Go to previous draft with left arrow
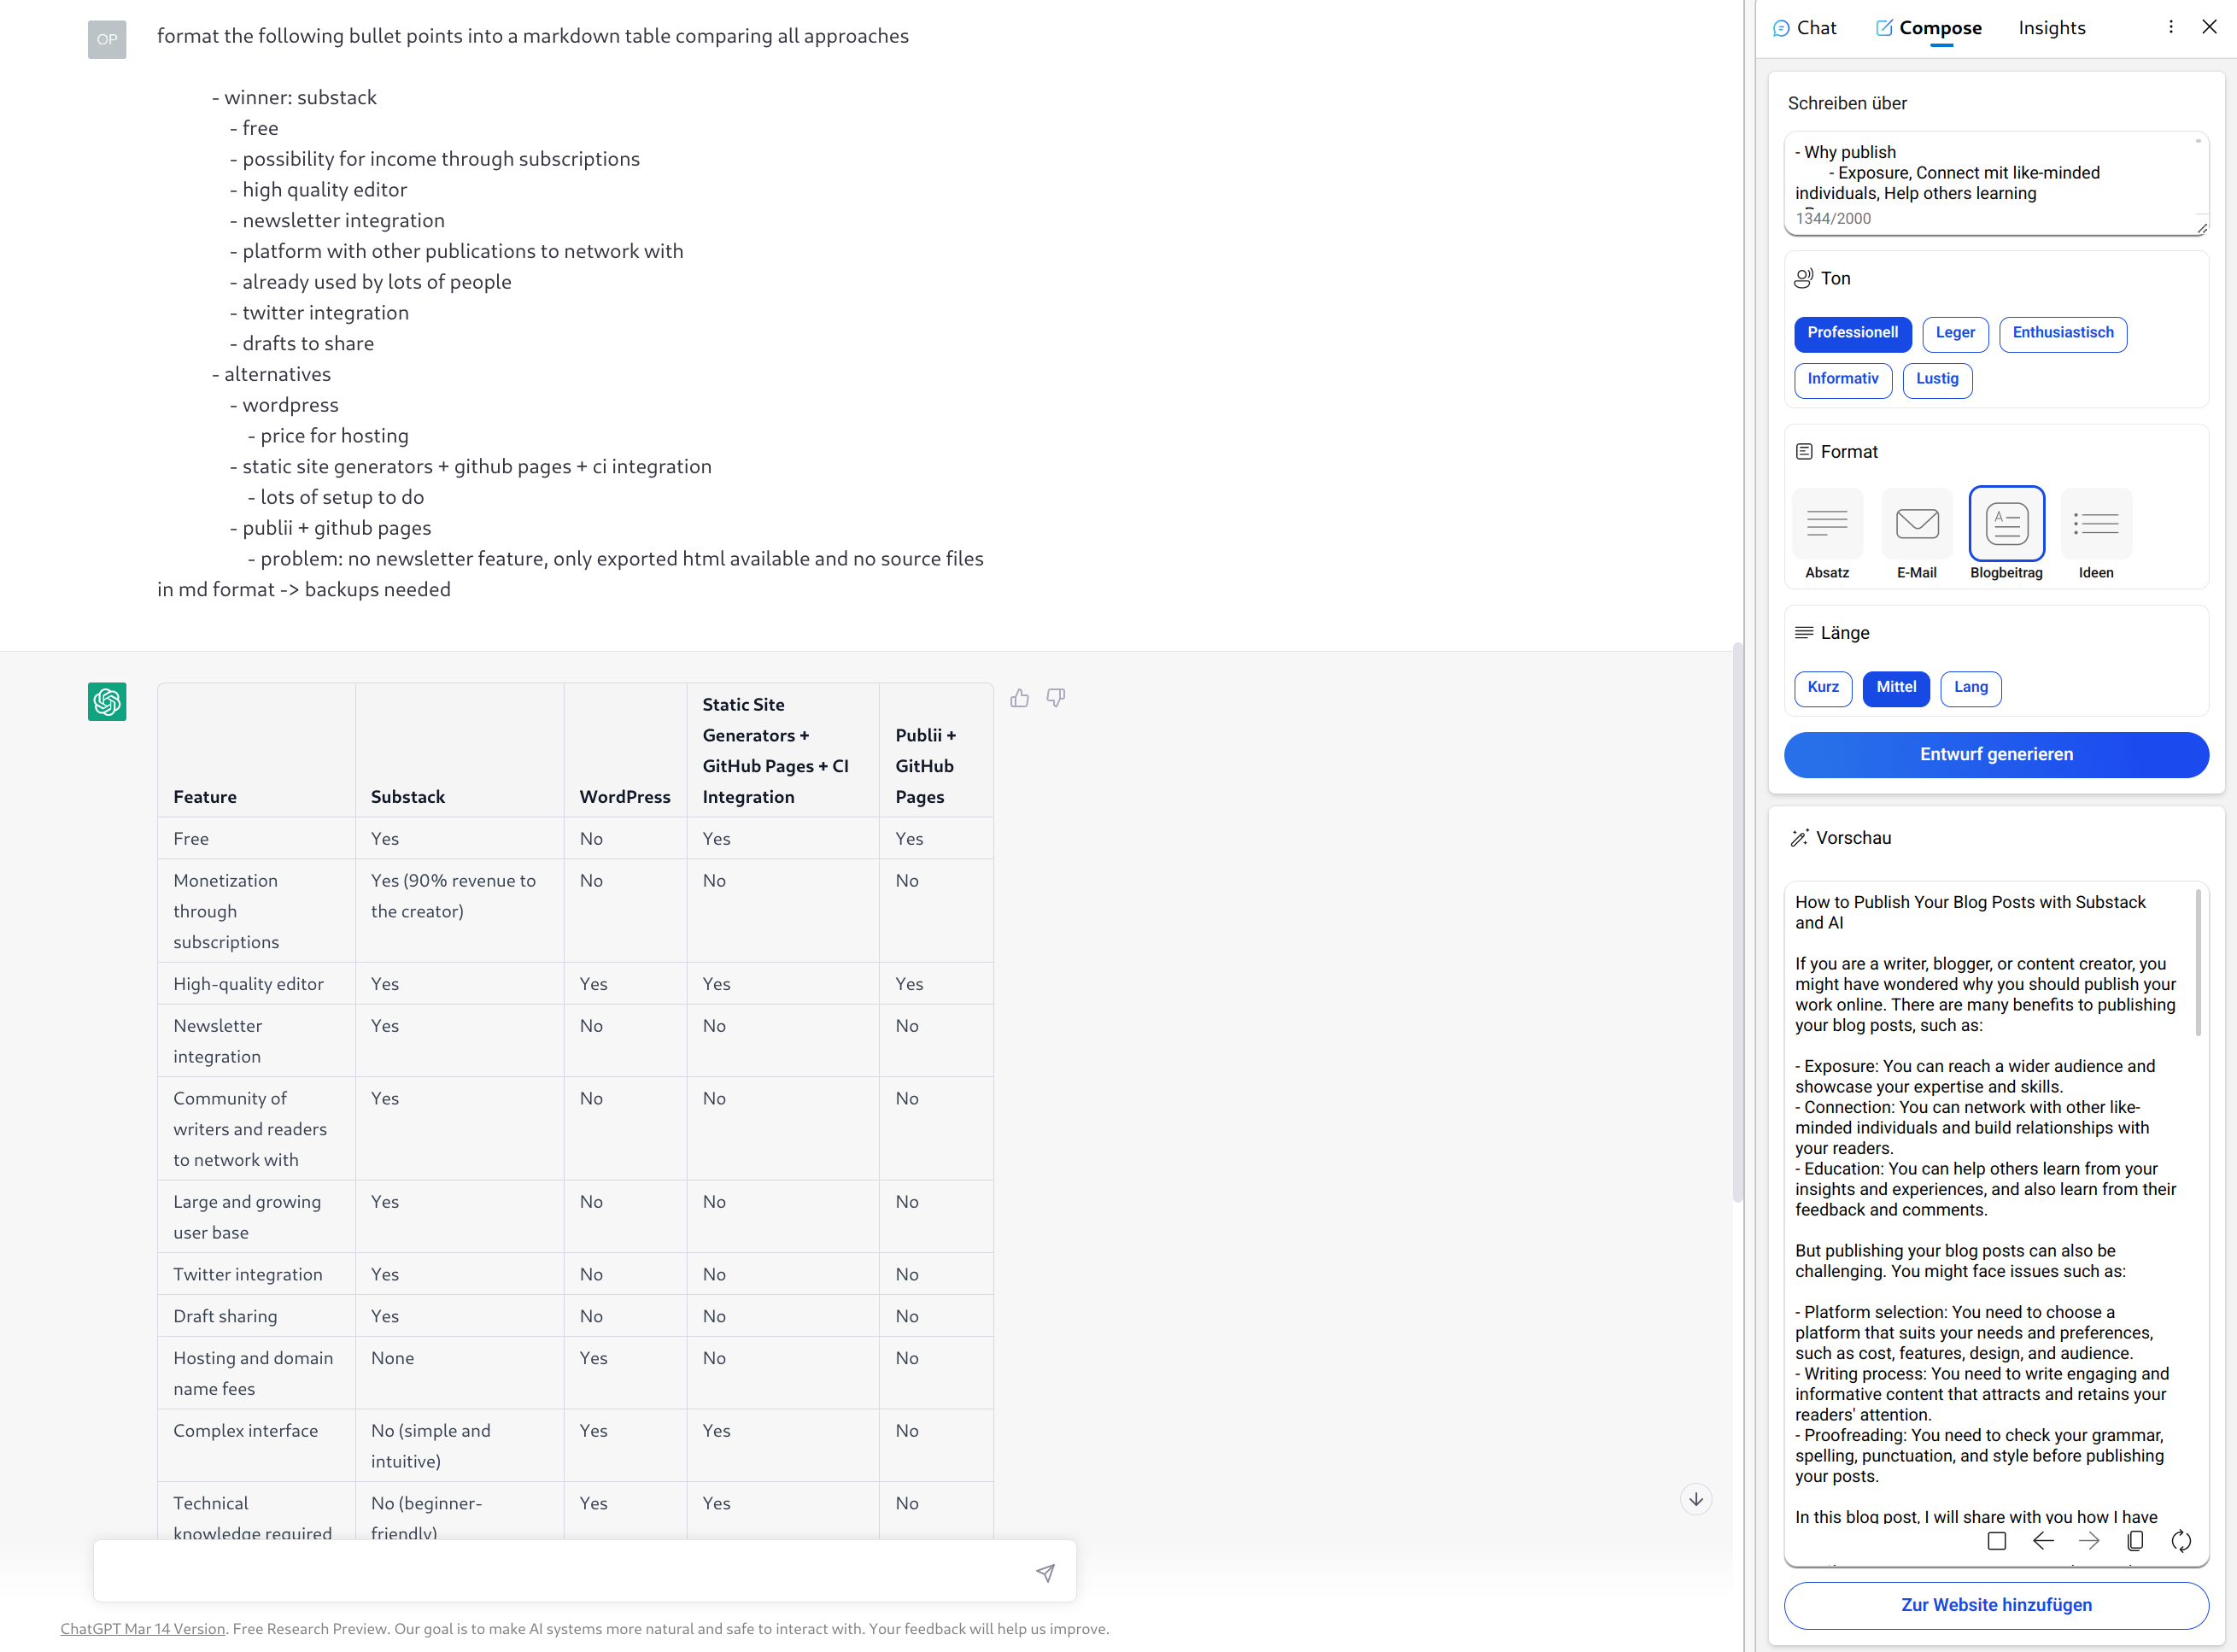Viewport: 2237px width, 1652px height. pyautogui.click(x=2043, y=1541)
